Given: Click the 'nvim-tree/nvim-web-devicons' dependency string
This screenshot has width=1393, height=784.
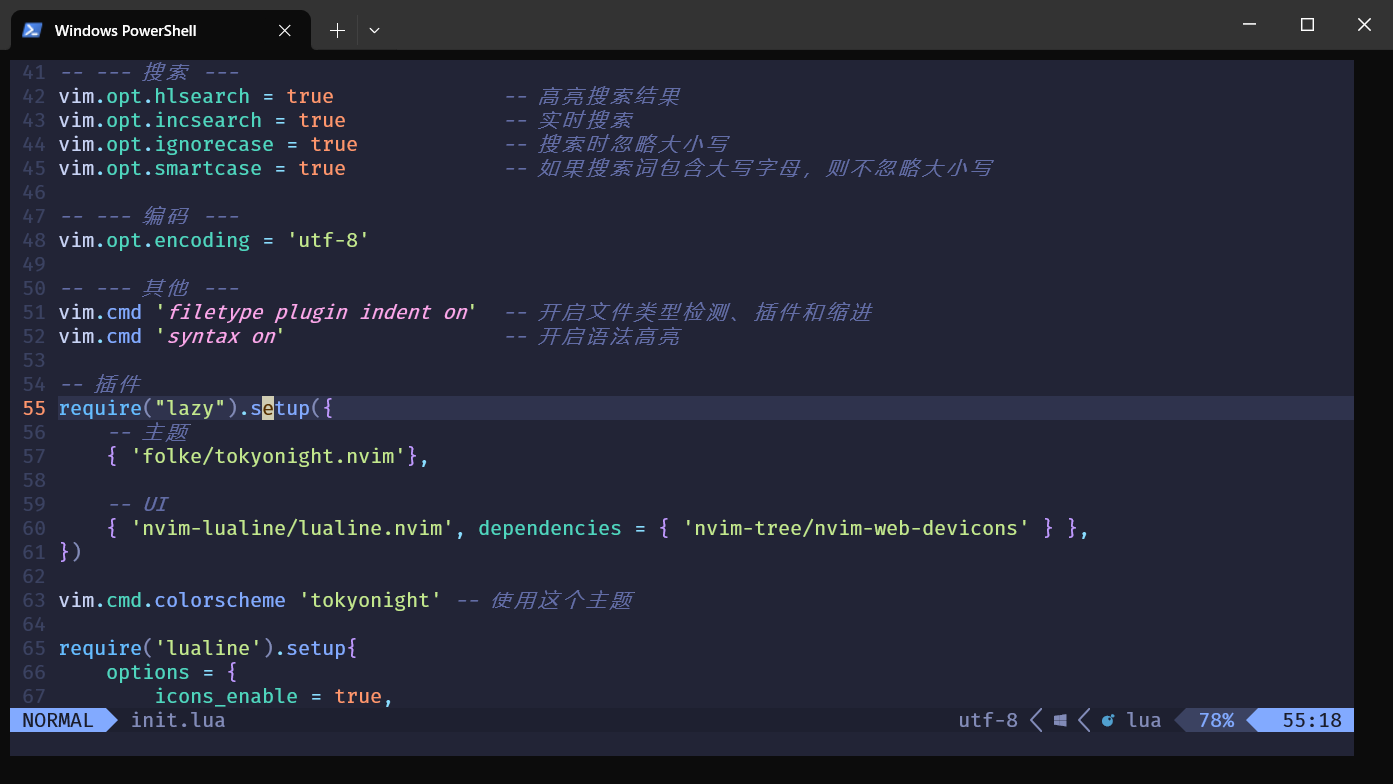Looking at the screenshot, I should tap(856, 528).
